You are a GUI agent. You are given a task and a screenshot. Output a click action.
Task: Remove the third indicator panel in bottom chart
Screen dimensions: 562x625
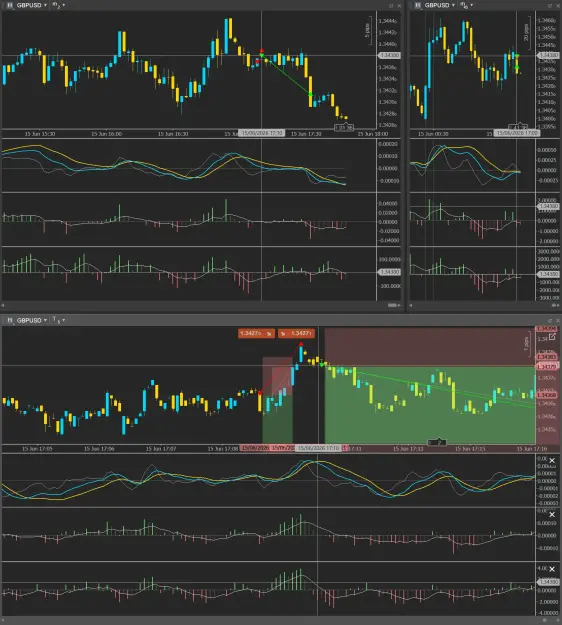pyautogui.click(x=552, y=569)
